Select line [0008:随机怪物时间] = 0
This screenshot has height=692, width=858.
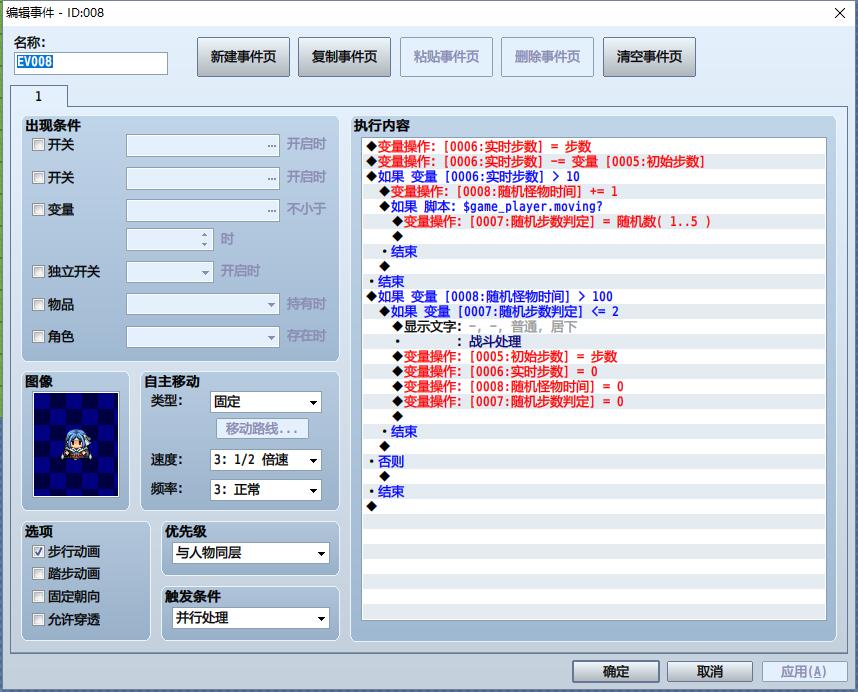tap(594, 387)
